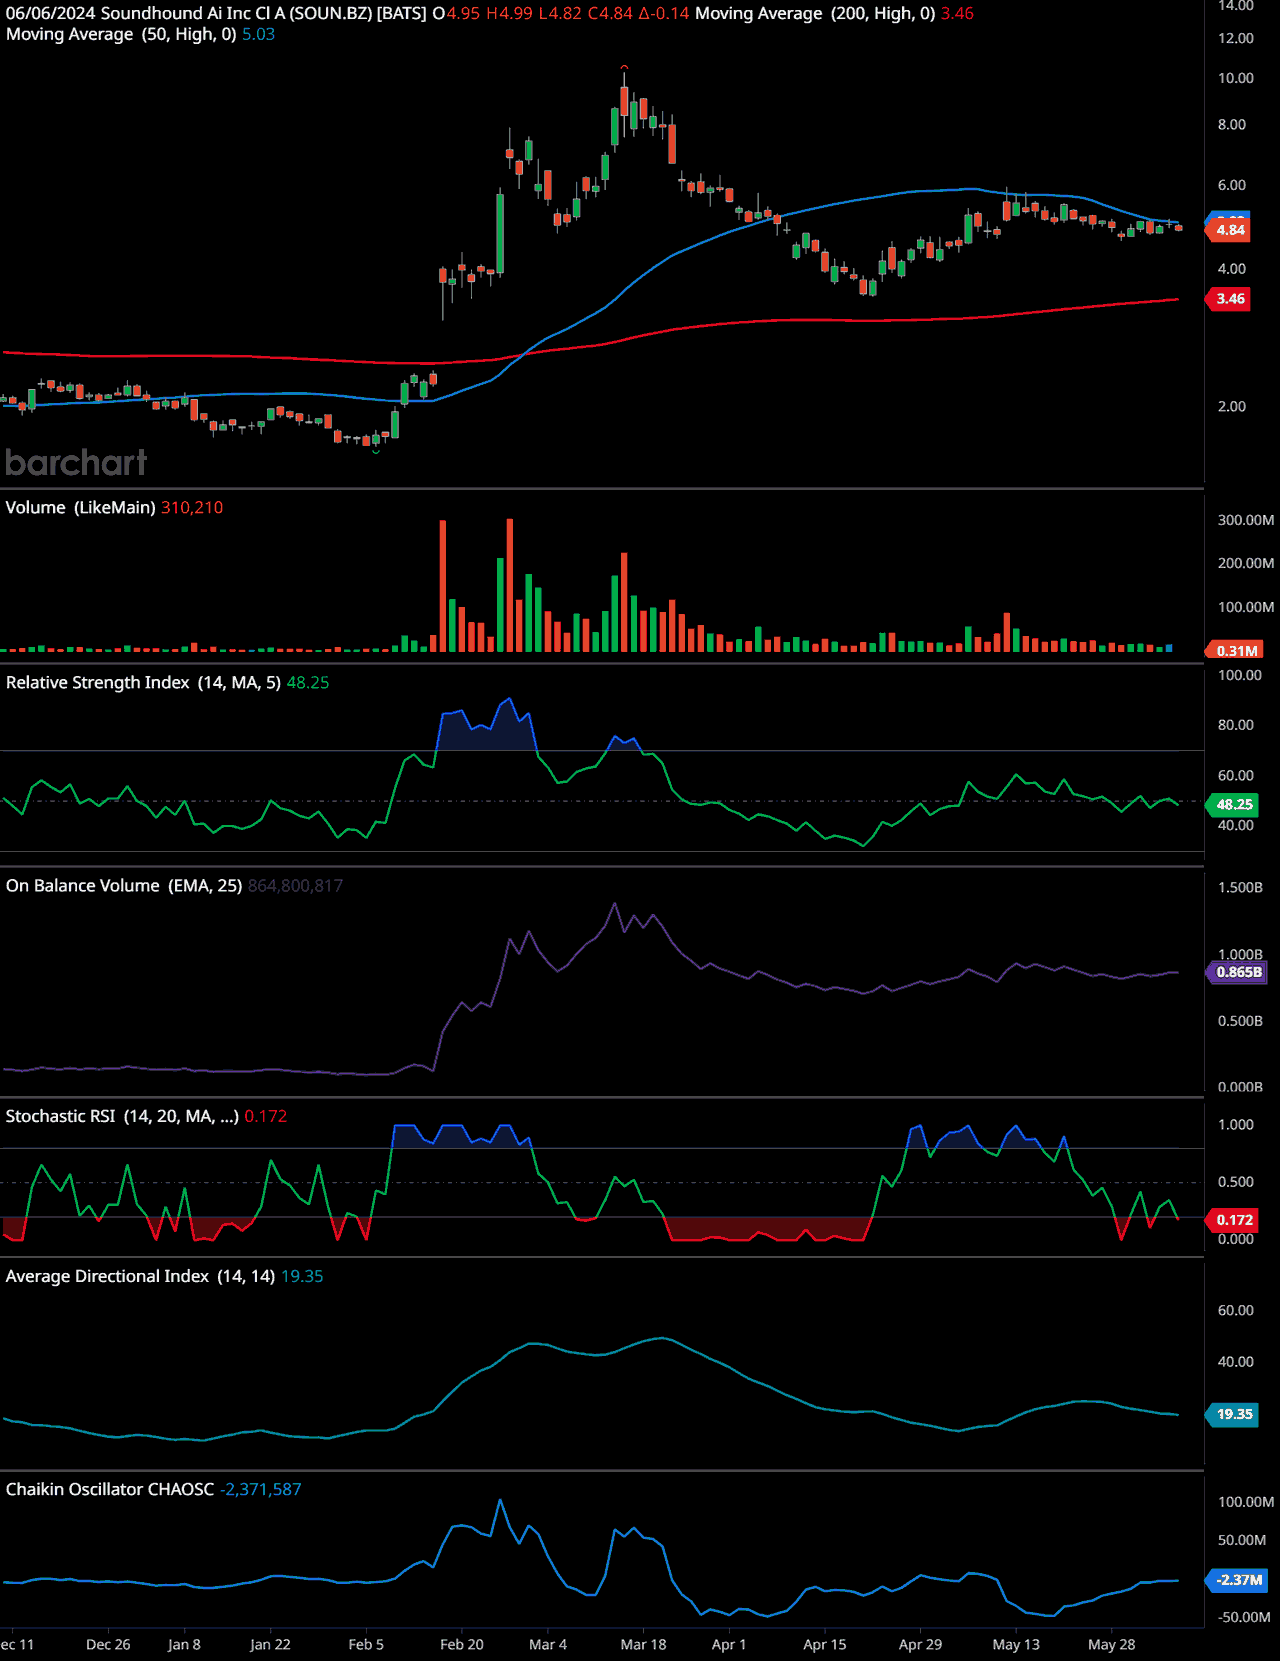Click the Moving Average (50, High, 0) legend
Image resolution: width=1280 pixels, height=1661 pixels.
tap(120, 35)
